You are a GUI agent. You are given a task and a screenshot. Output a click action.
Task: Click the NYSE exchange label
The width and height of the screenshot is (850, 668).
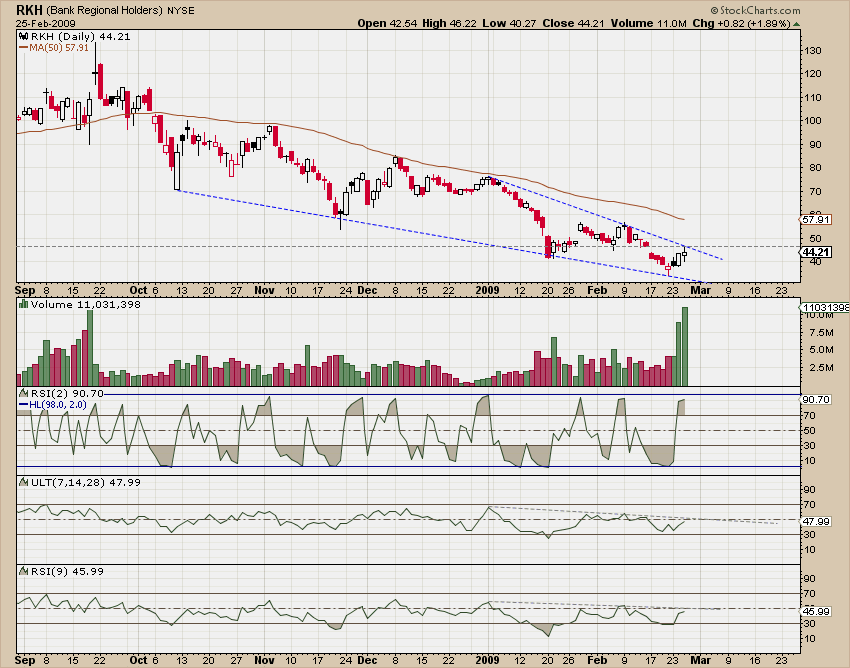click(181, 10)
